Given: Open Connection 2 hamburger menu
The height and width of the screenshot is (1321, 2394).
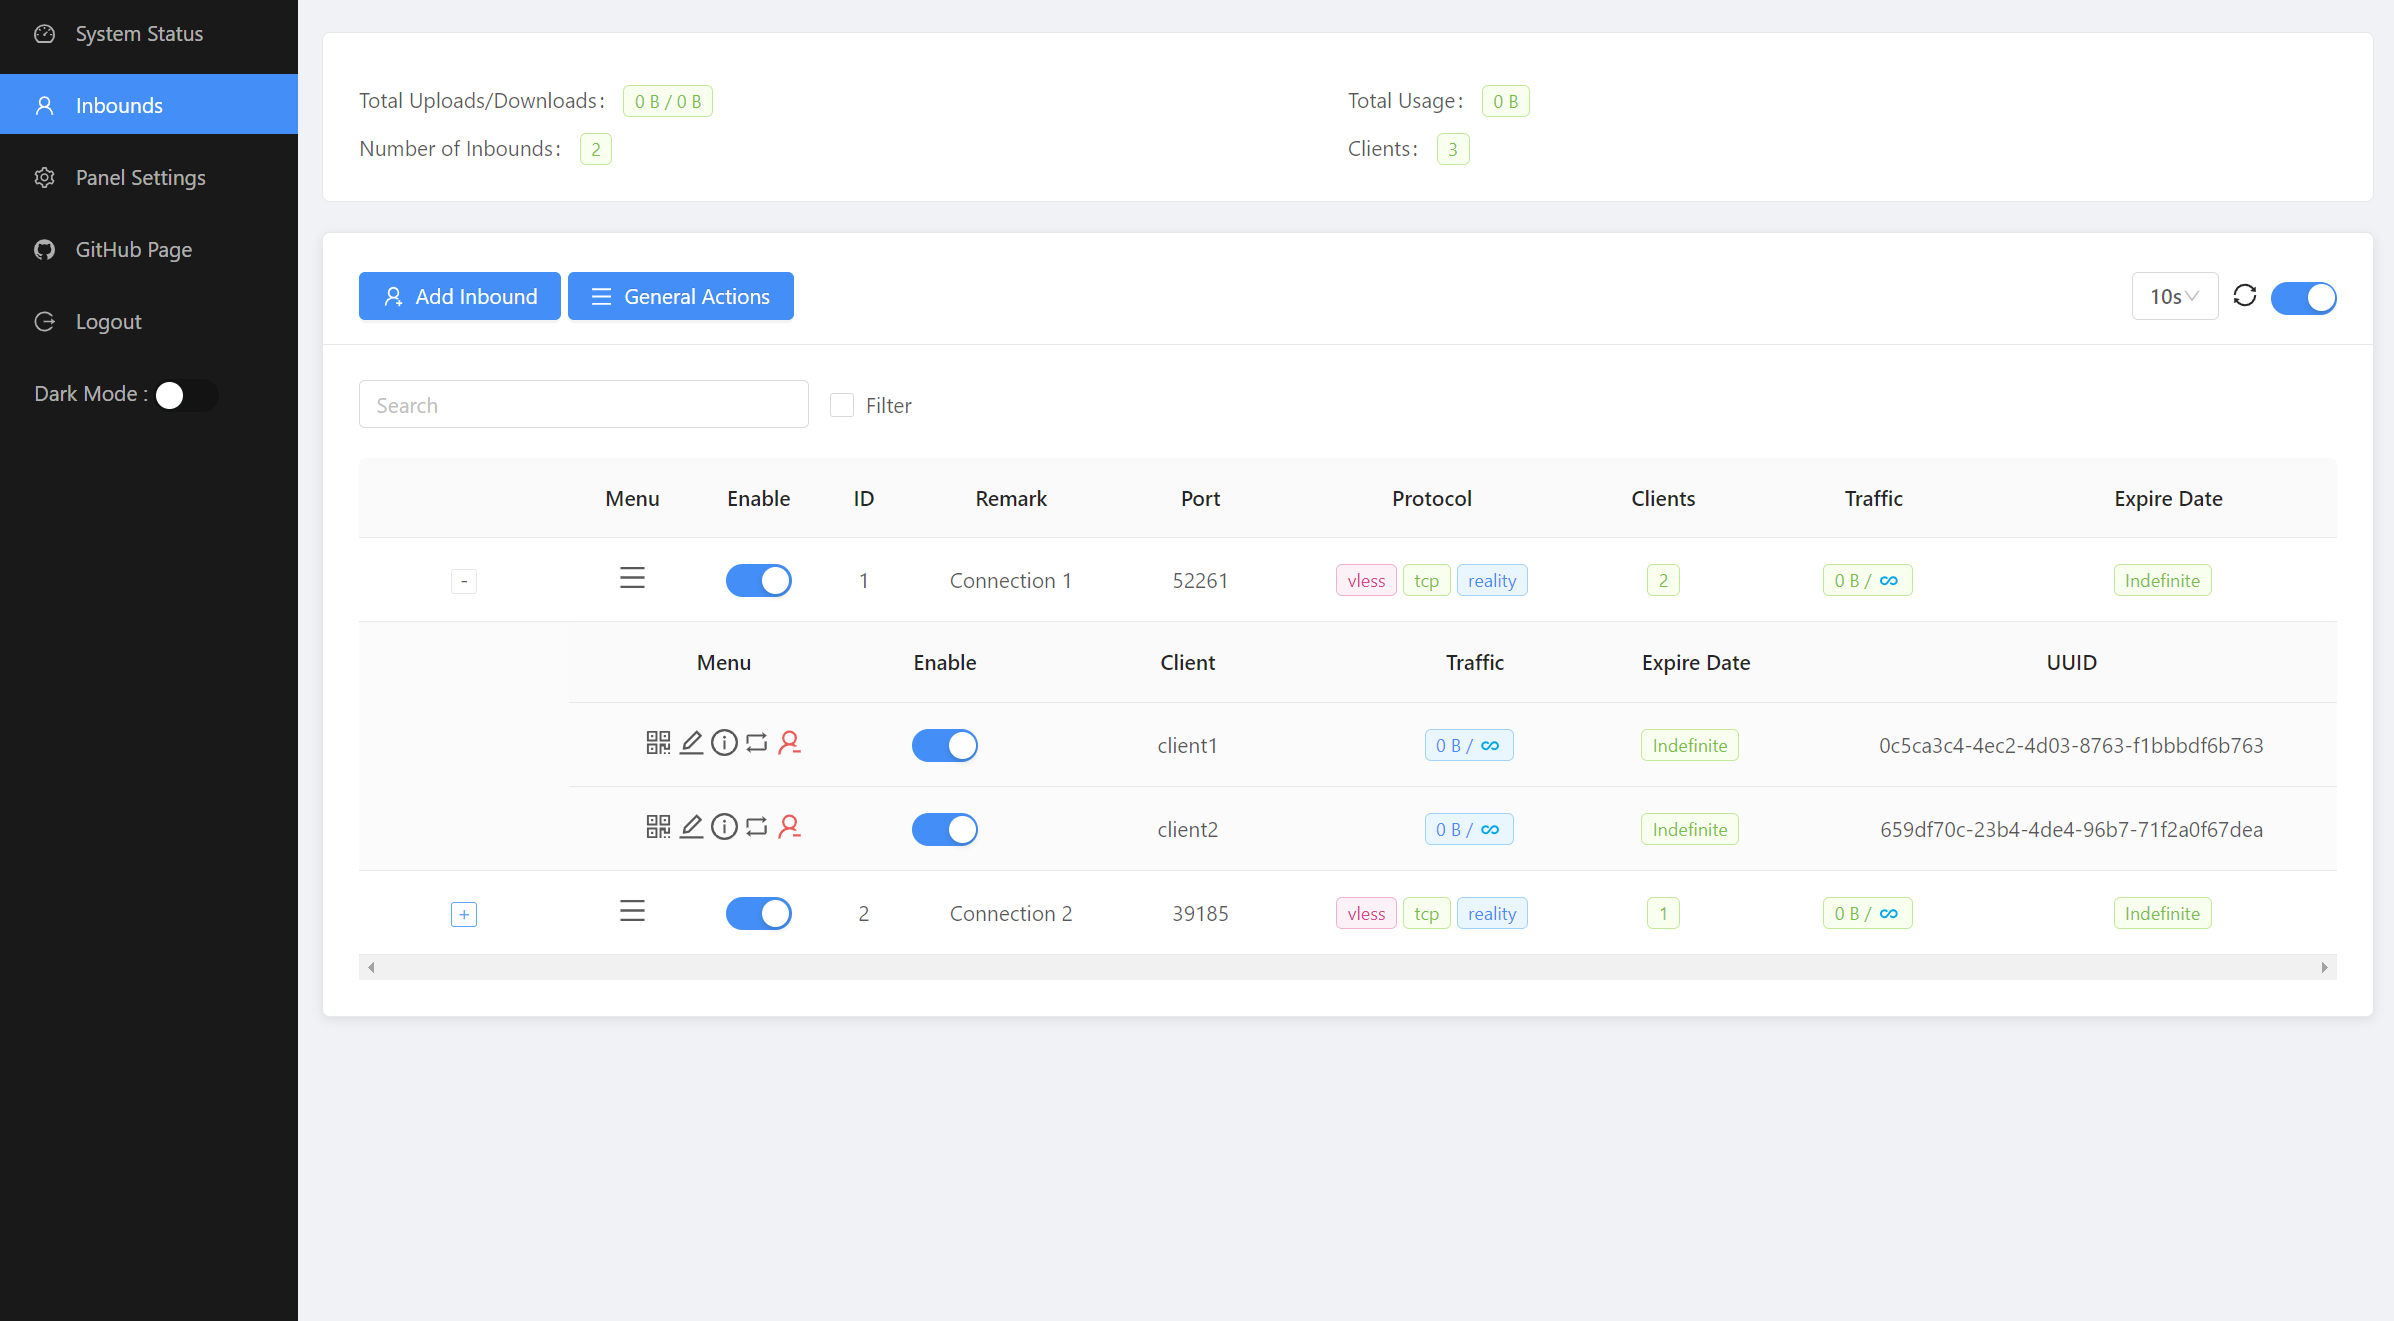Looking at the screenshot, I should pyautogui.click(x=632, y=912).
